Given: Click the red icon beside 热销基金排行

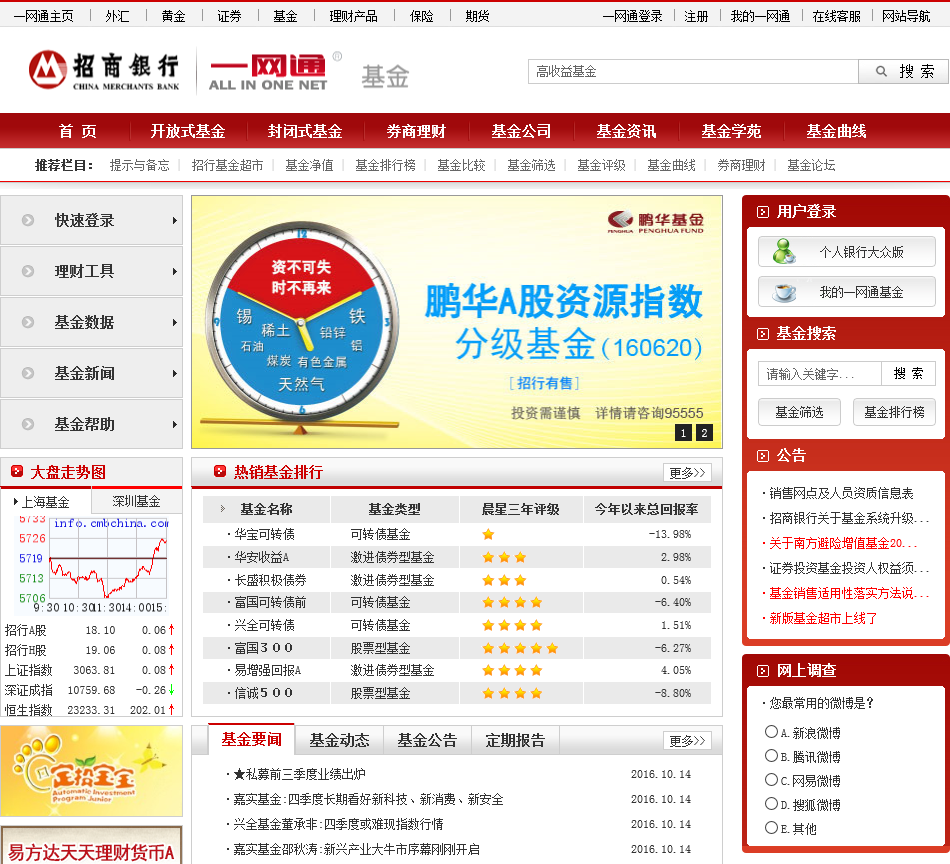Looking at the screenshot, I should [220, 471].
